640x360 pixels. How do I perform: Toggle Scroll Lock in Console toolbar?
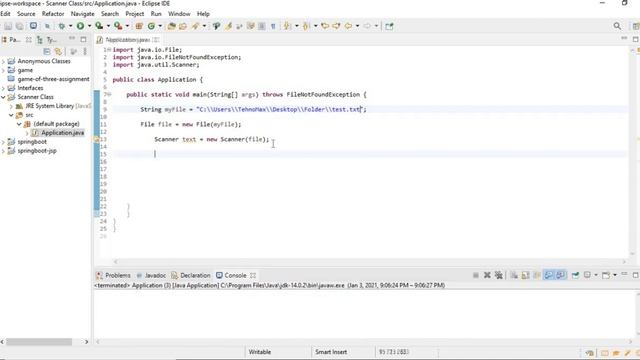(525, 276)
